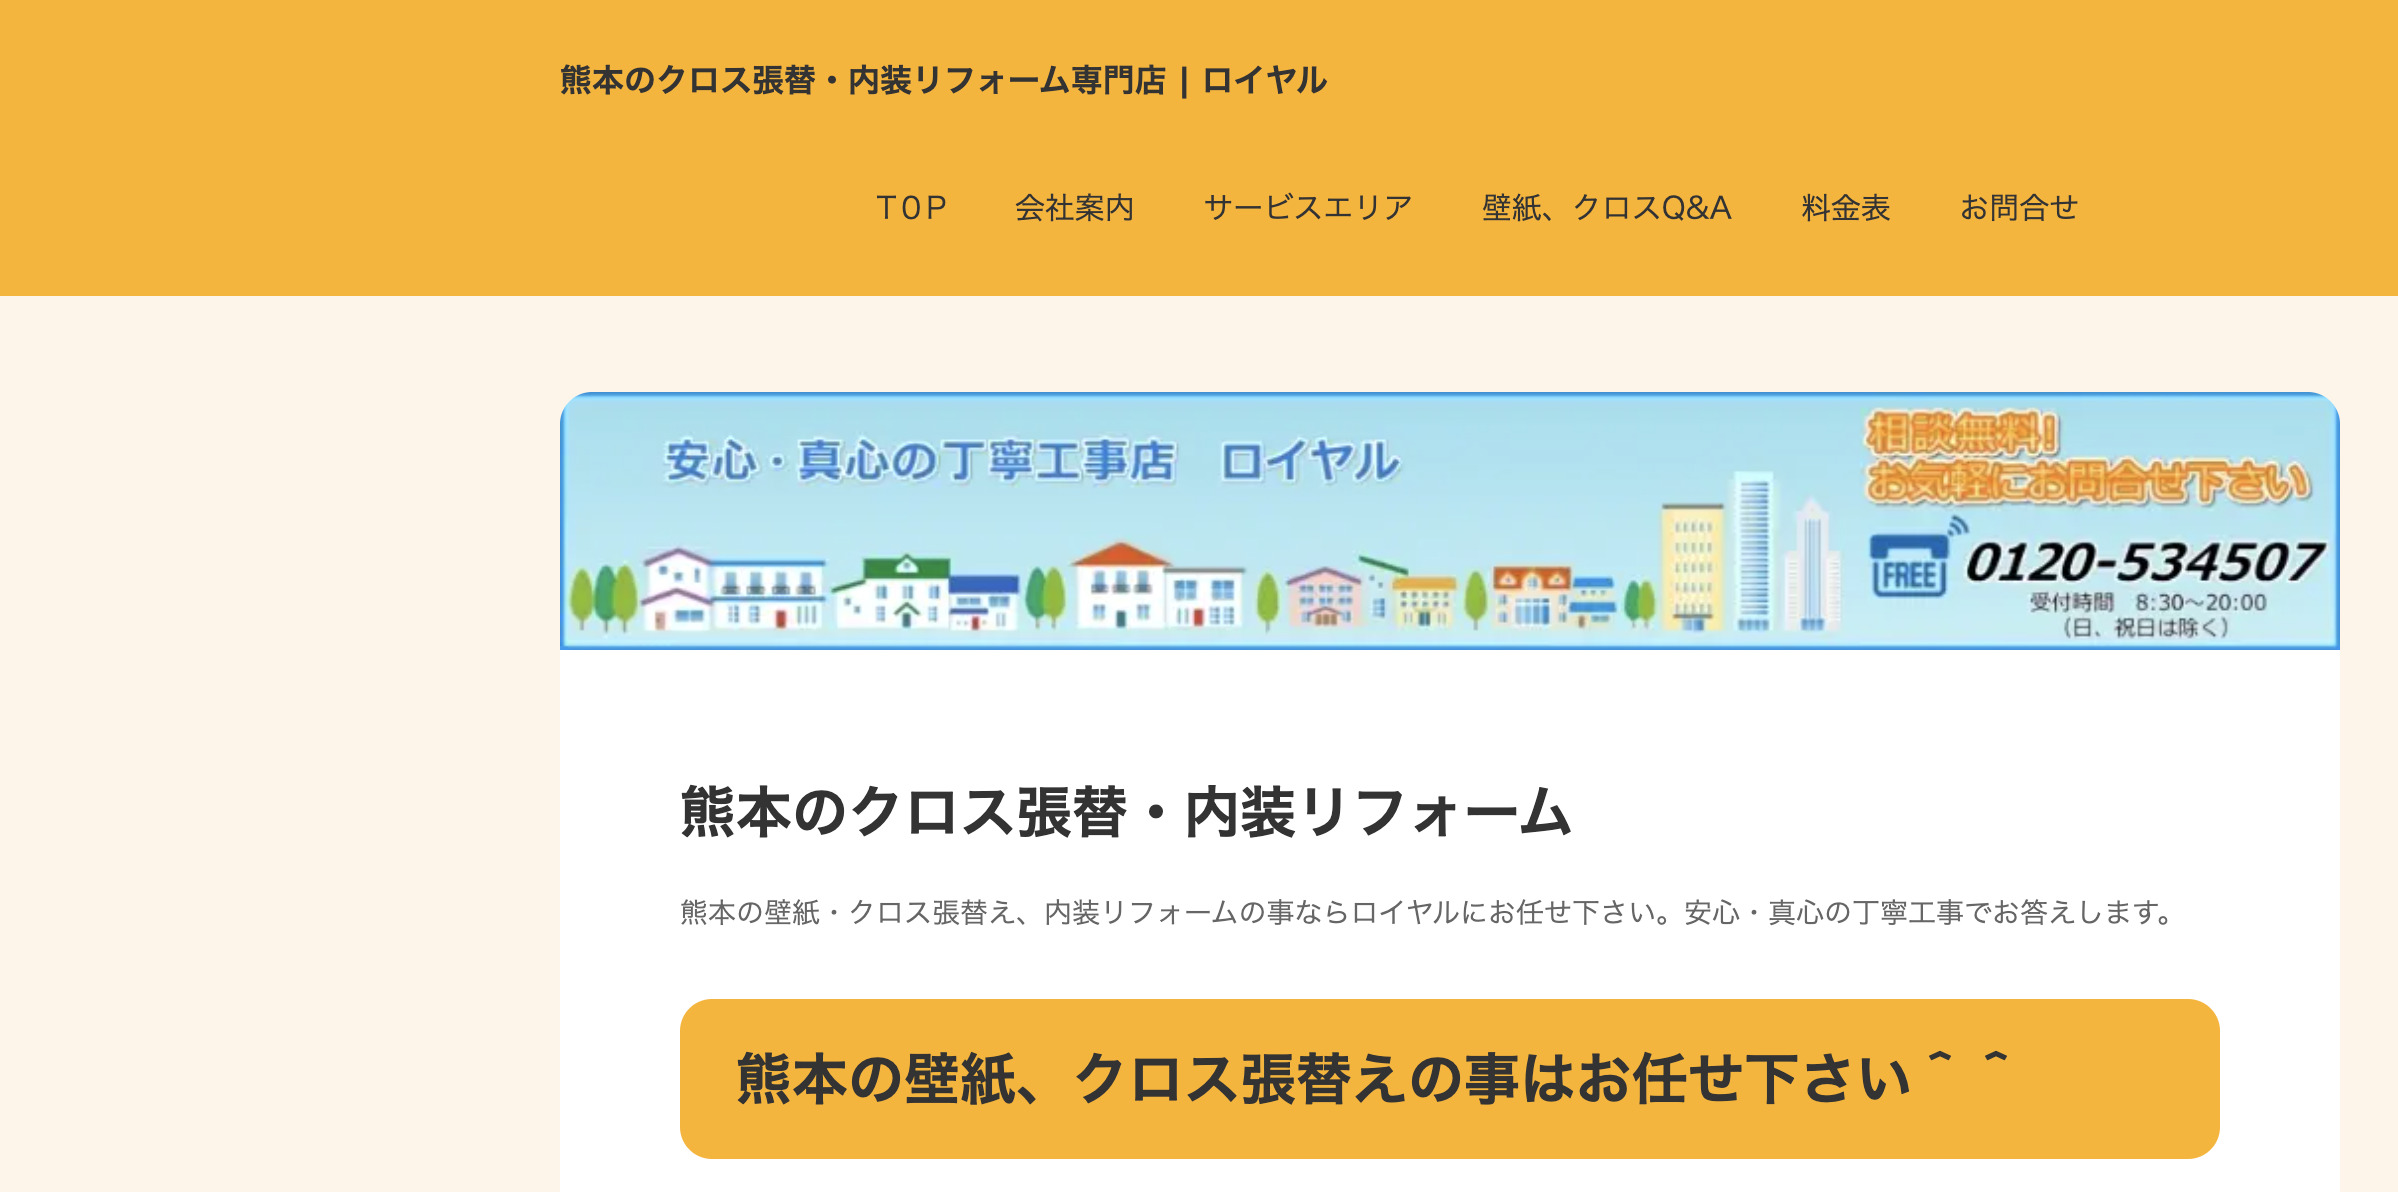Click the site title 熊本のクロス張替・内装リフォーム専門店｜ロイヤル
The height and width of the screenshot is (1192, 2398).
coord(943,80)
